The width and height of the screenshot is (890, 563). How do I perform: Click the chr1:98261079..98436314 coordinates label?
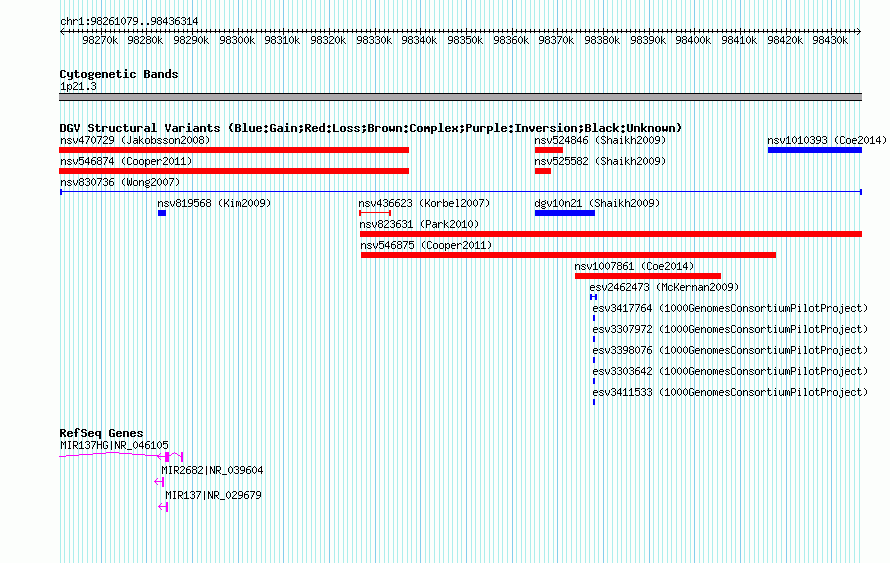click(x=129, y=22)
